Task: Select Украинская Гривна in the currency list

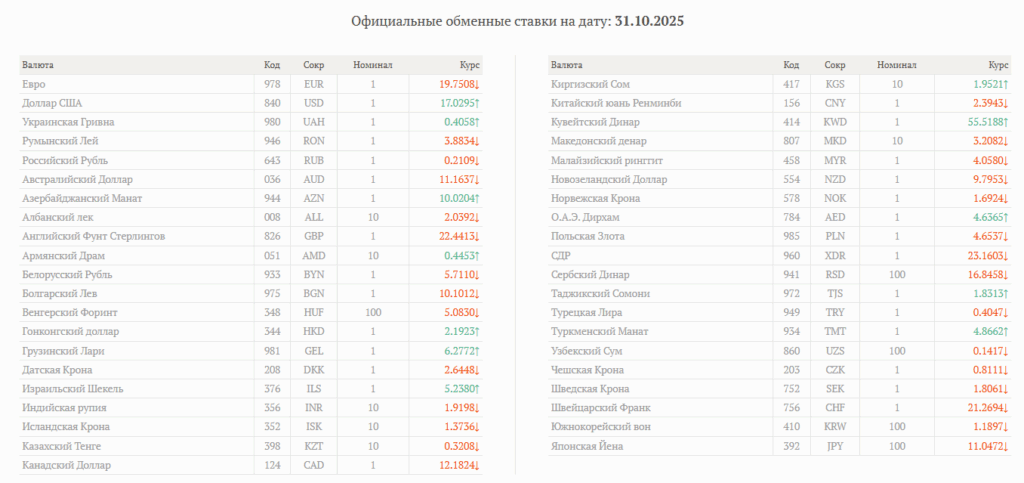Action: coord(68,122)
